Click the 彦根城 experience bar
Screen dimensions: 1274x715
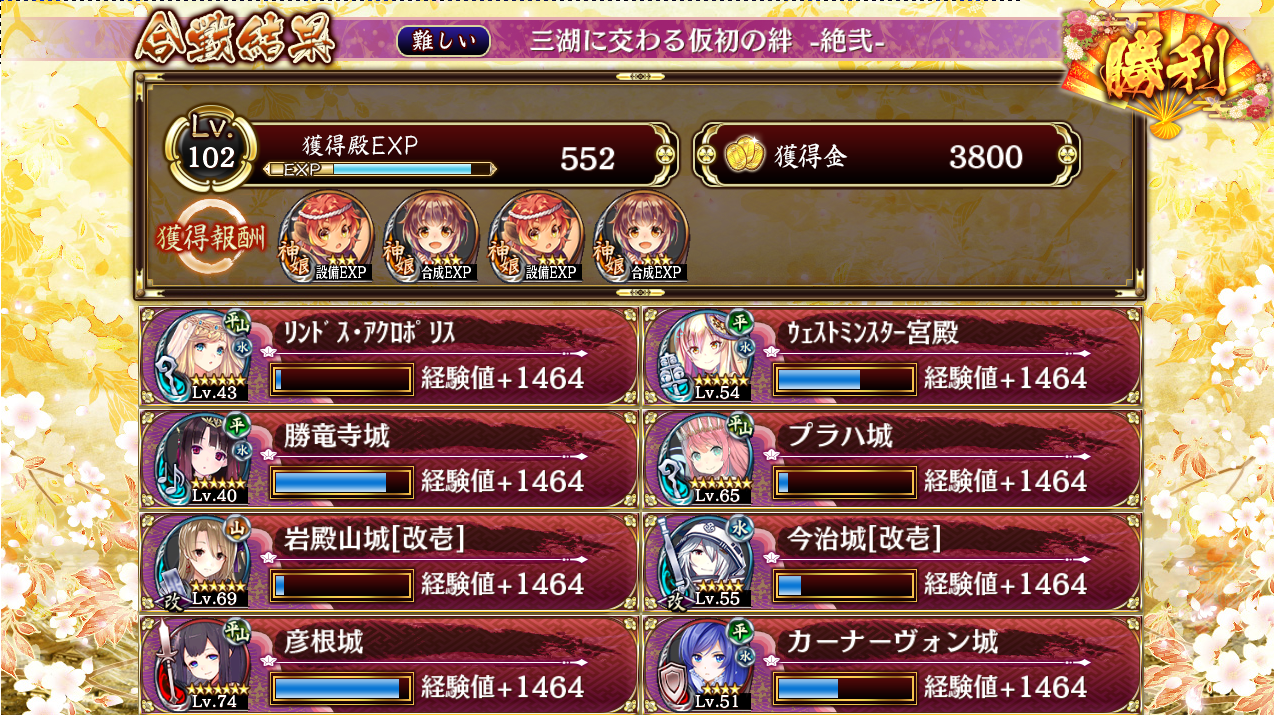(x=342, y=688)
